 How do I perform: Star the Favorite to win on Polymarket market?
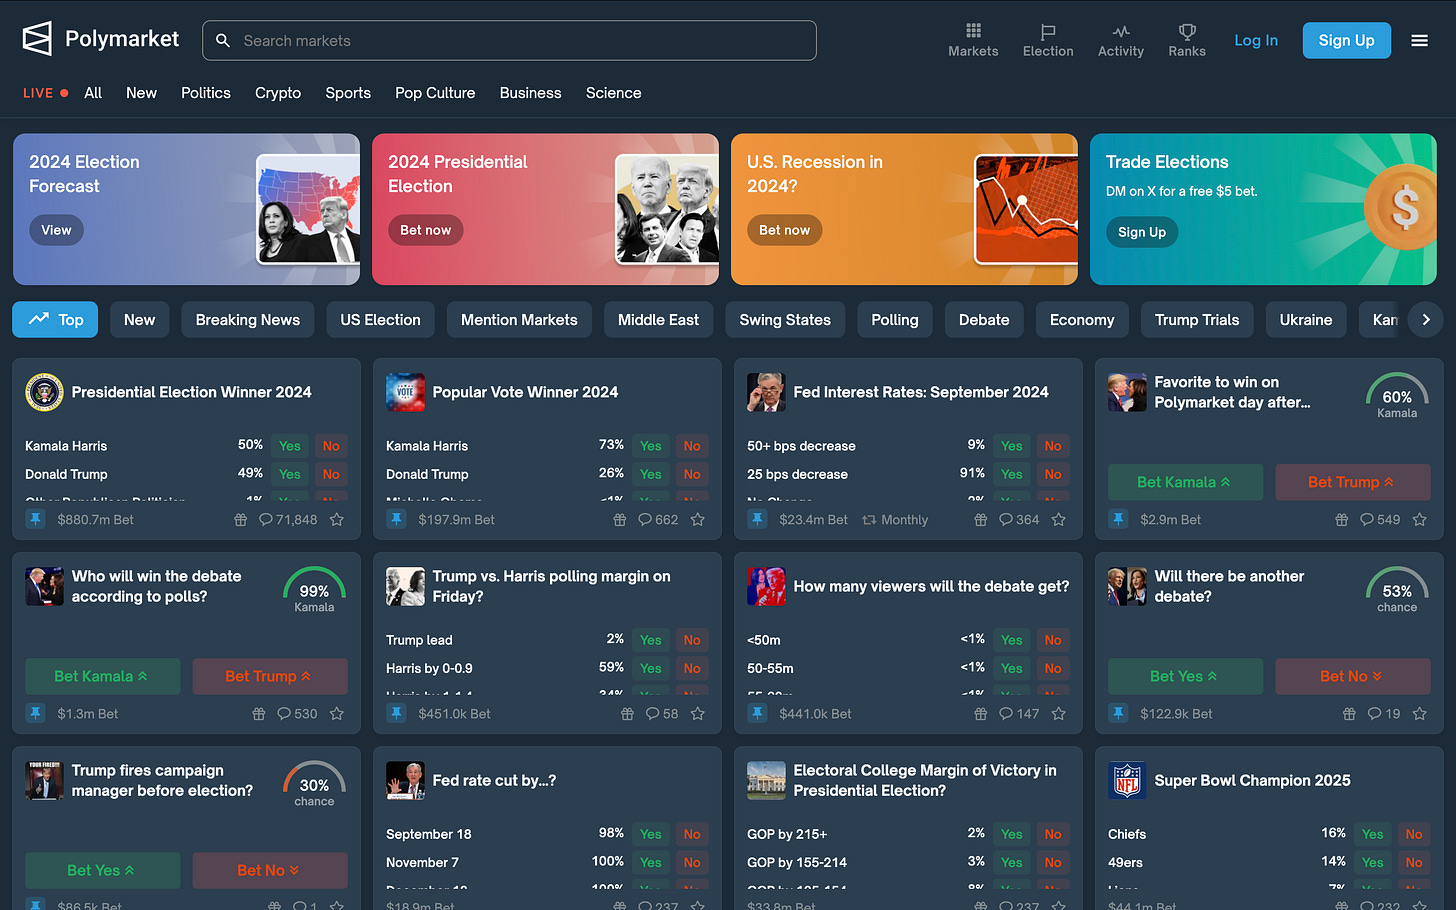[x=1419, y=520]
